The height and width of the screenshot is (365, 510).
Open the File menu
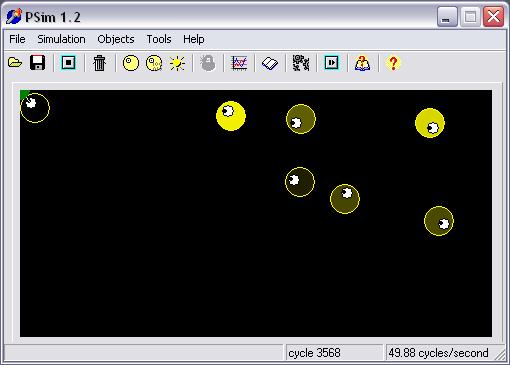(17, 39)
